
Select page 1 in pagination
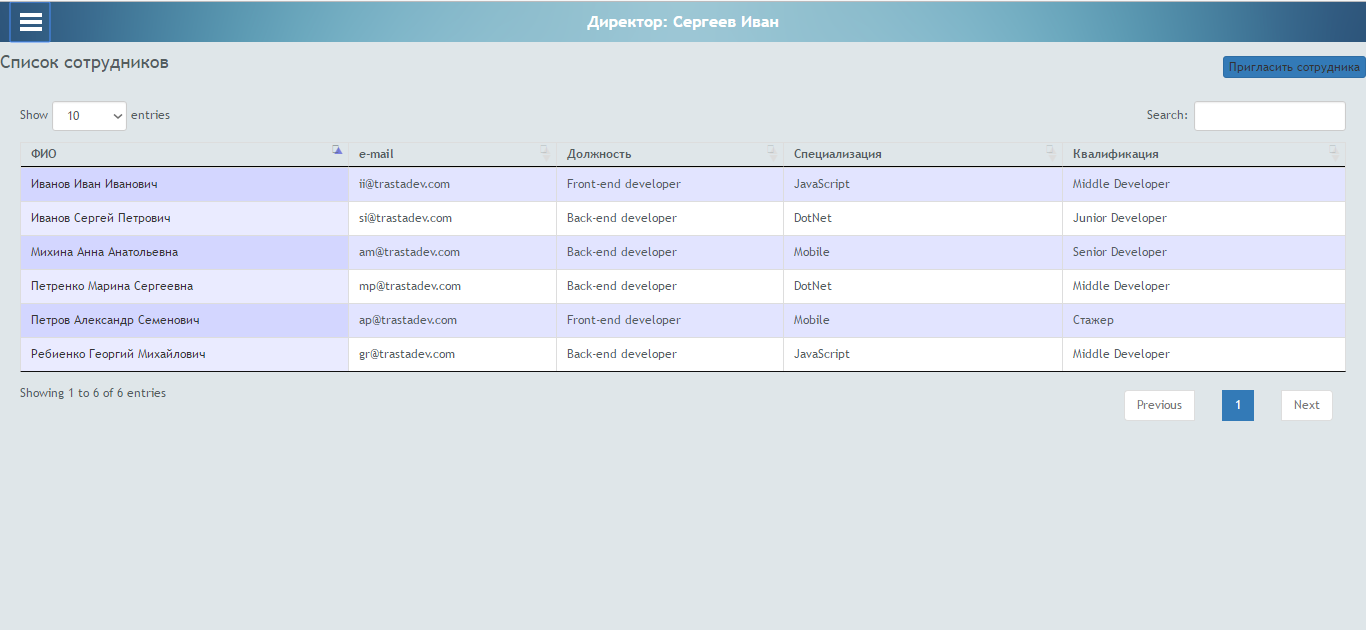(1237, 405)
